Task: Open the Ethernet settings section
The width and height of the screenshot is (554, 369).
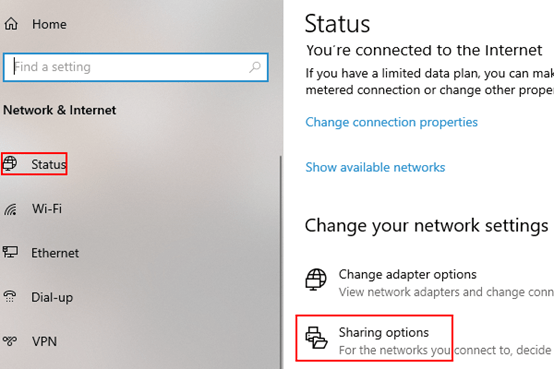Action: (x=55, y=253)
